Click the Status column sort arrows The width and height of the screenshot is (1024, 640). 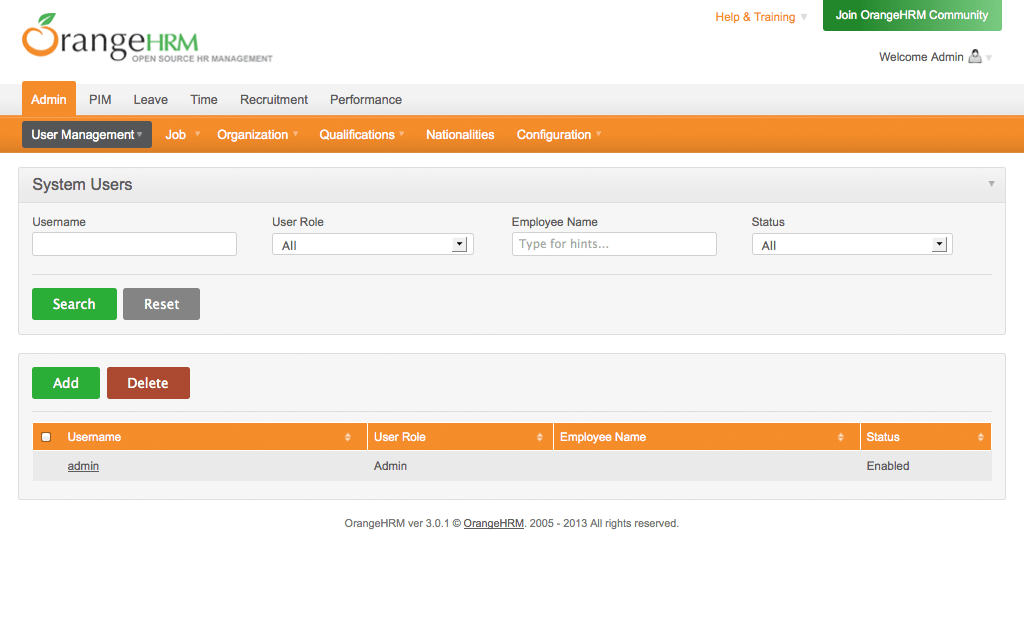pyautogui.click(x=980, y=437)
